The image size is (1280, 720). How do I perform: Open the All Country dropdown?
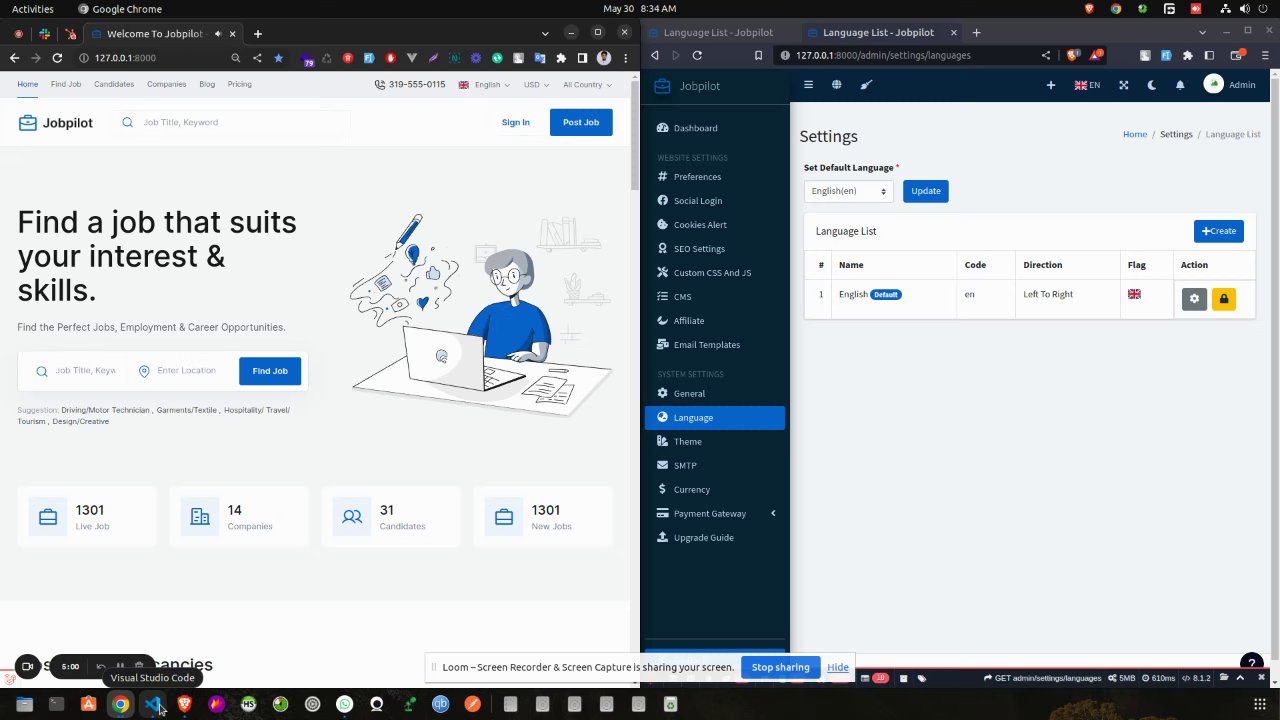point(586,85)
